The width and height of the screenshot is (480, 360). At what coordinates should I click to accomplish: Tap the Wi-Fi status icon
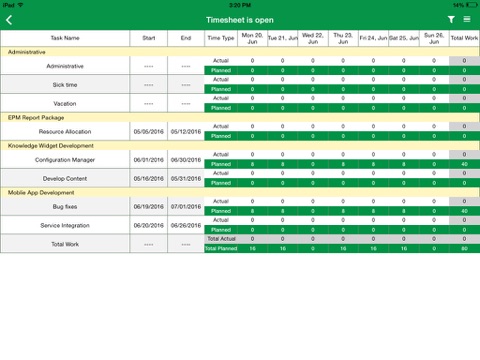pos(21,5)
